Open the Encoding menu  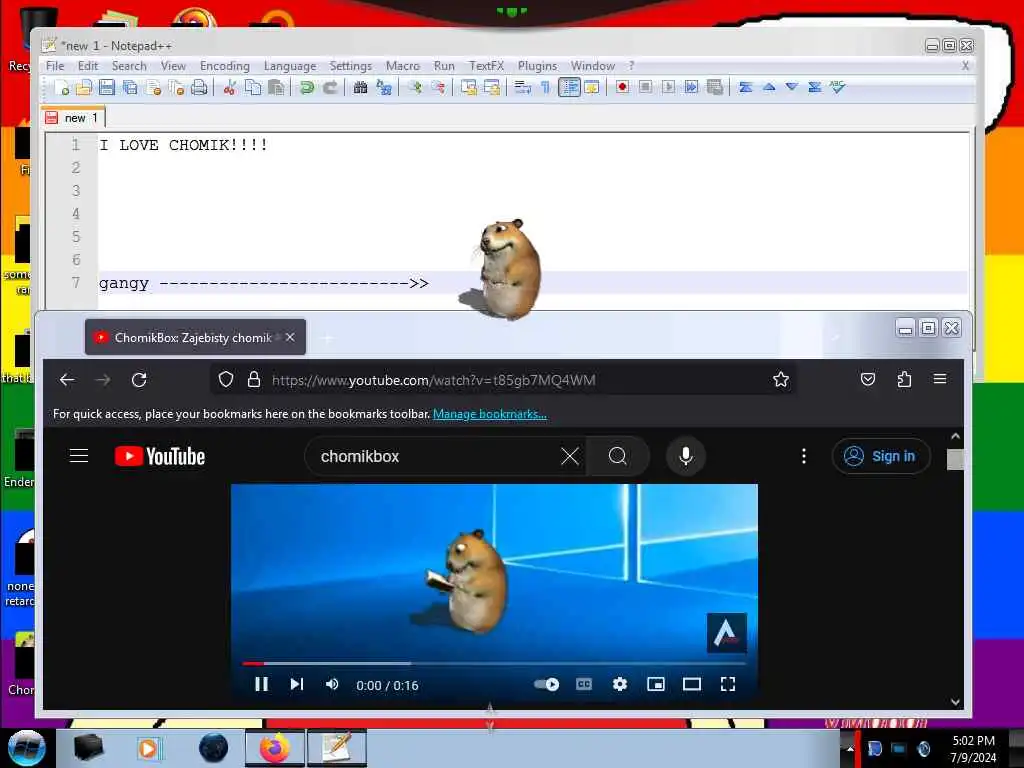point(225,66)
